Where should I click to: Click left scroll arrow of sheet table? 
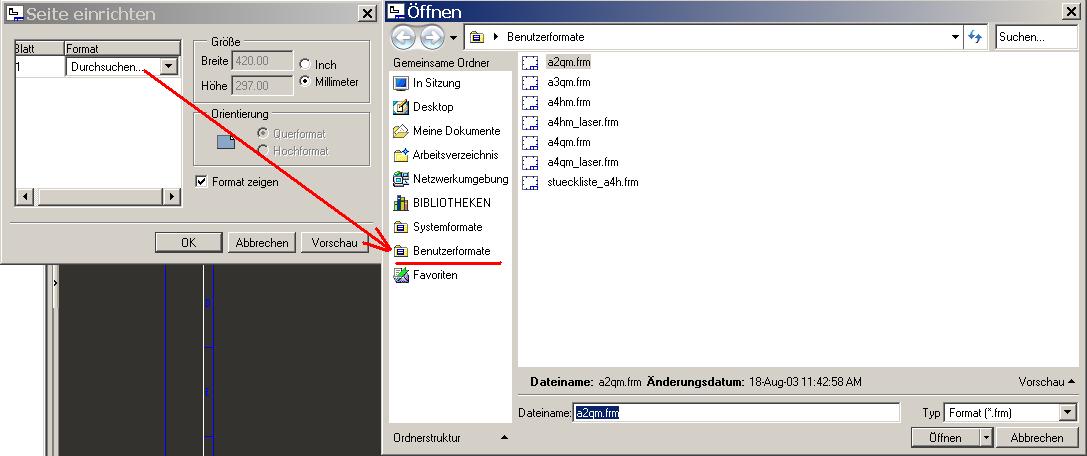25,197
